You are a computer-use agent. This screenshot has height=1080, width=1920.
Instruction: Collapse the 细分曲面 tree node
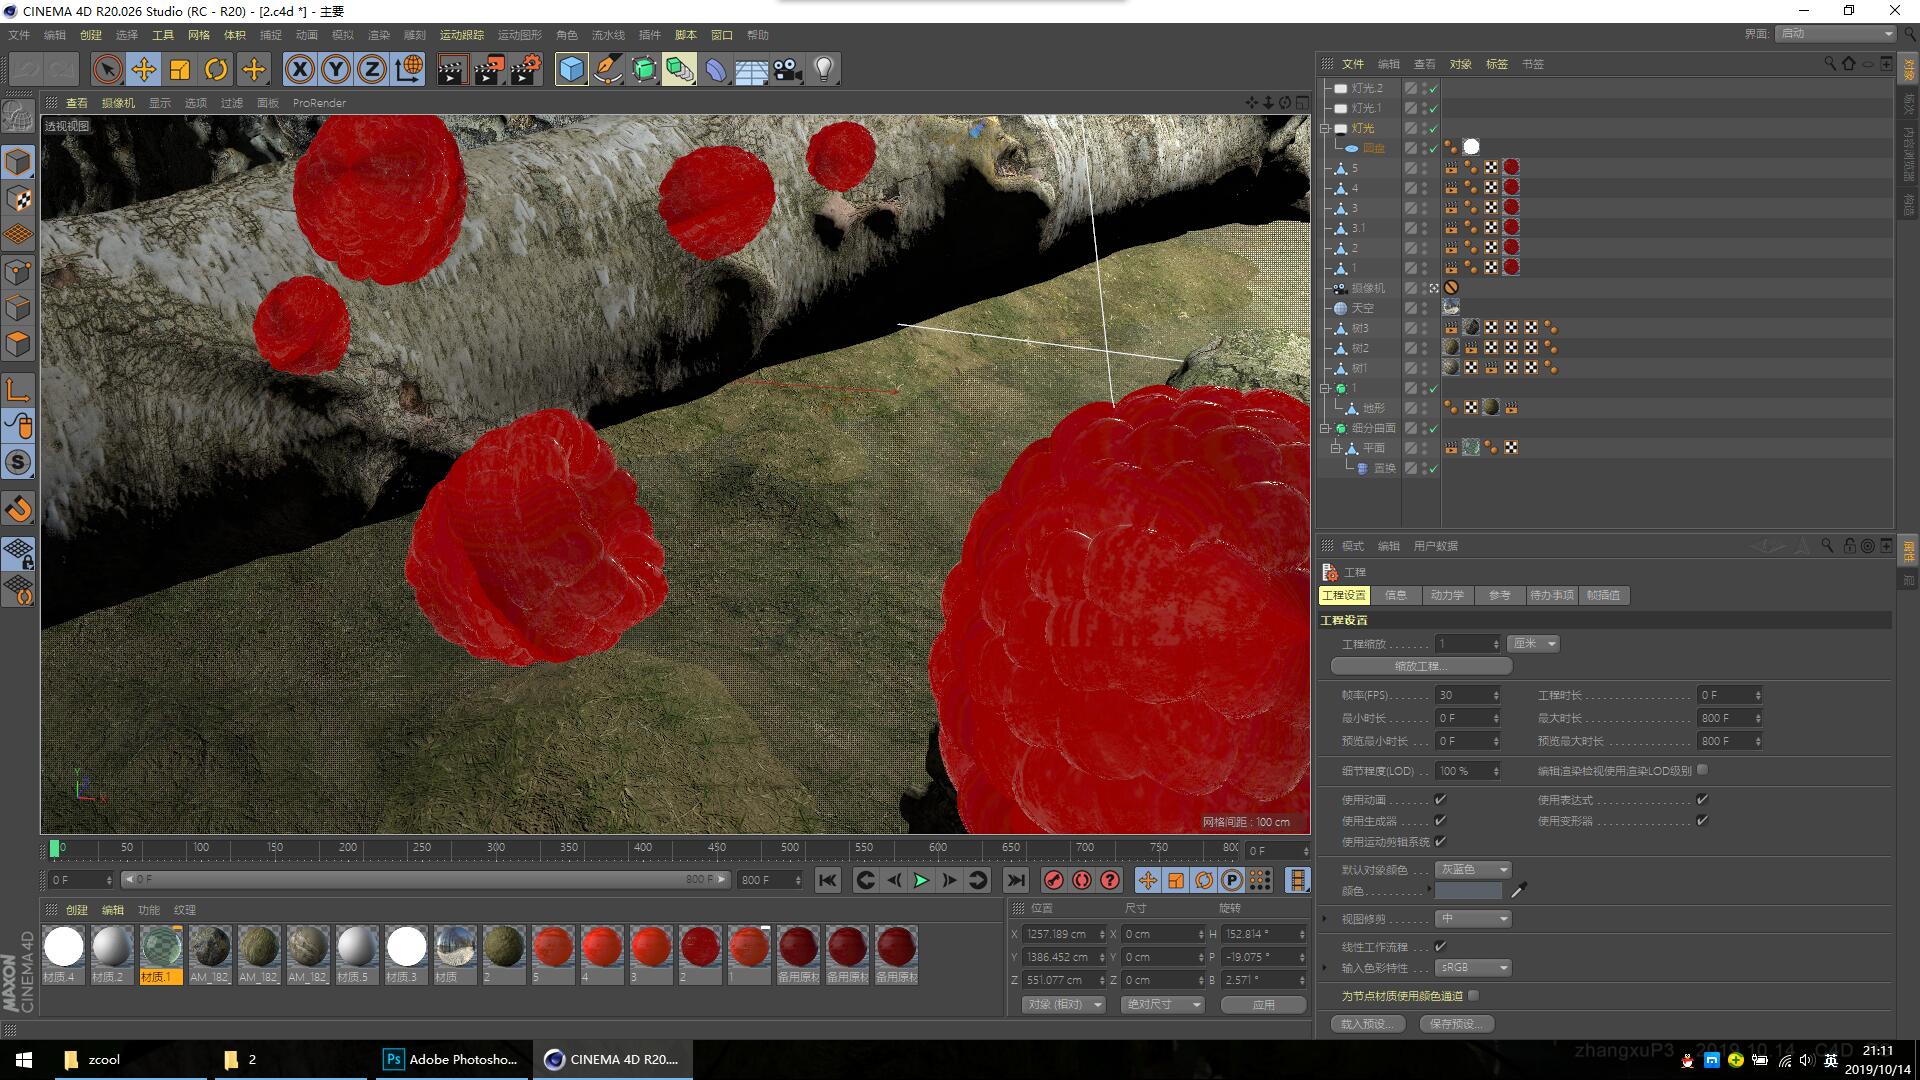pos(1325,428)
